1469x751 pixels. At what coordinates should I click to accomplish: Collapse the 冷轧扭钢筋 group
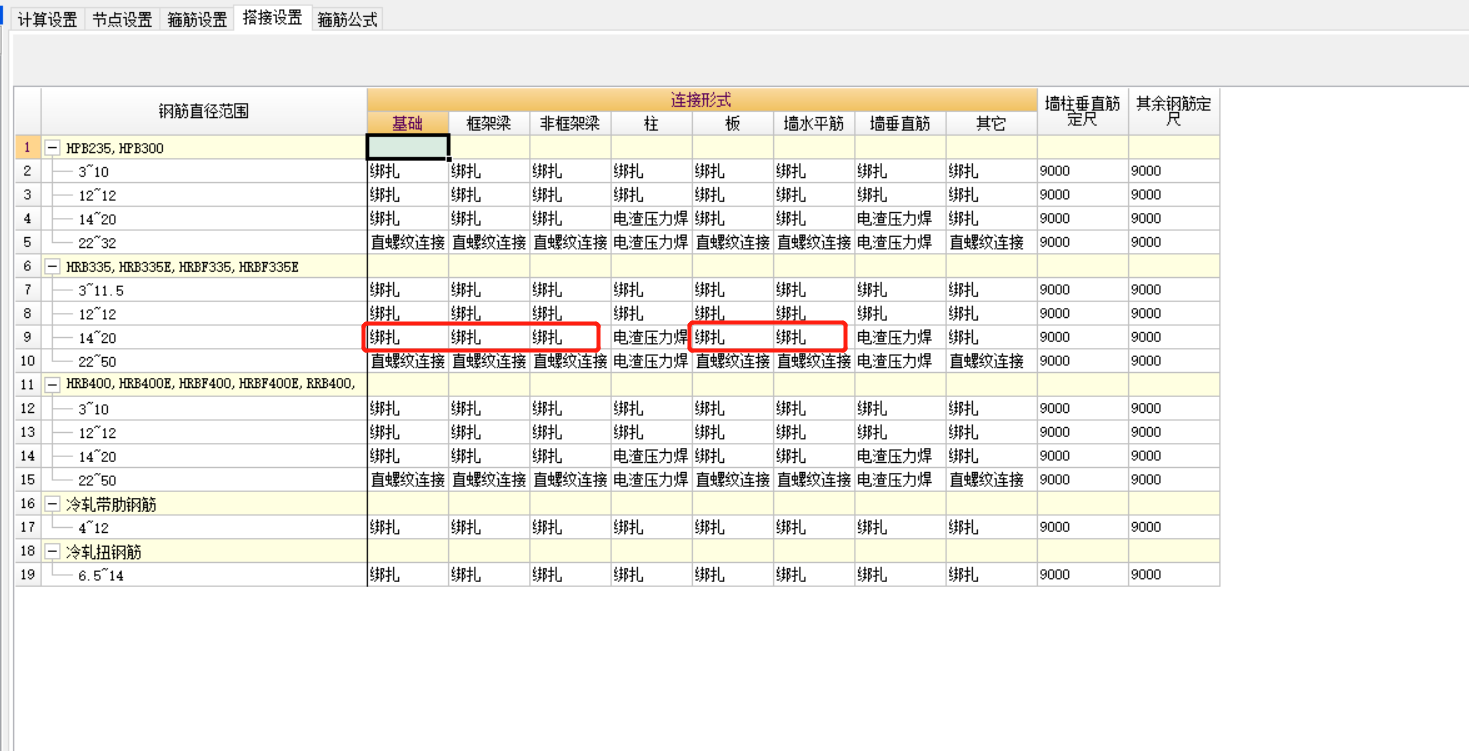click(x=54, y=551)
